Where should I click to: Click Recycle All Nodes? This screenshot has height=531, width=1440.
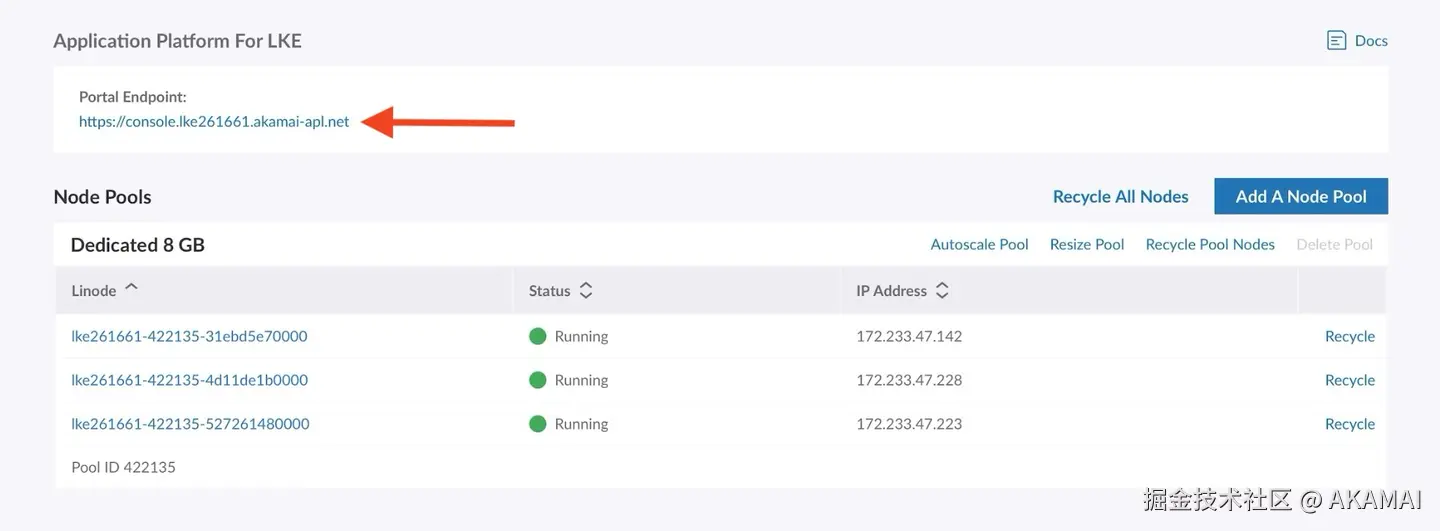pyautogui.click(x=1120, y=197)
